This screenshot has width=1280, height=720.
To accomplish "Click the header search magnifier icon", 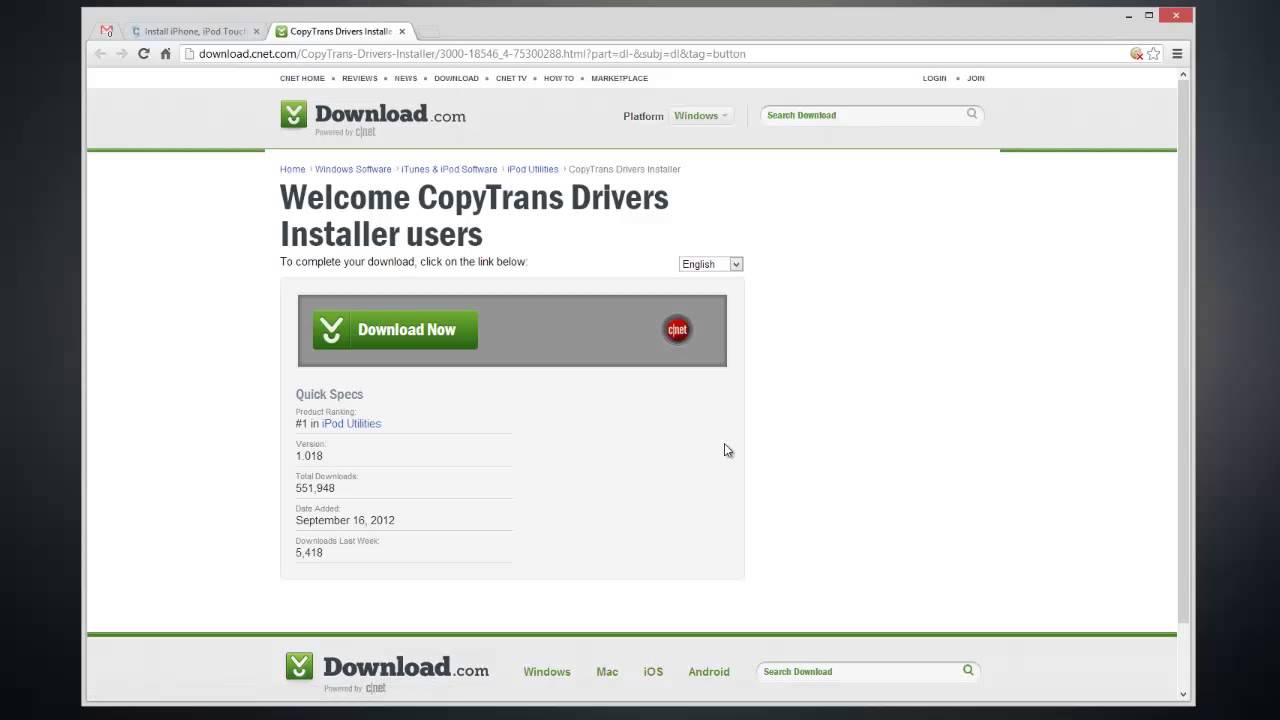I will click(971, 114).
